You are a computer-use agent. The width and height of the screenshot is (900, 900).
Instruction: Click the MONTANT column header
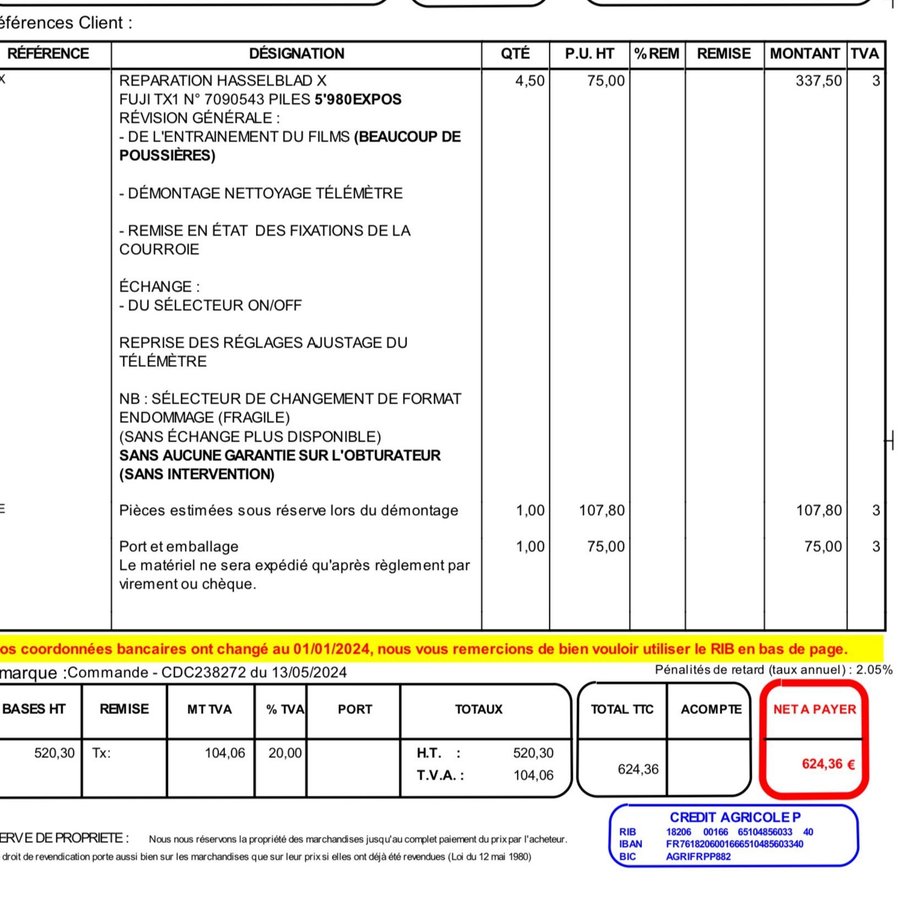tap(804, 54)
